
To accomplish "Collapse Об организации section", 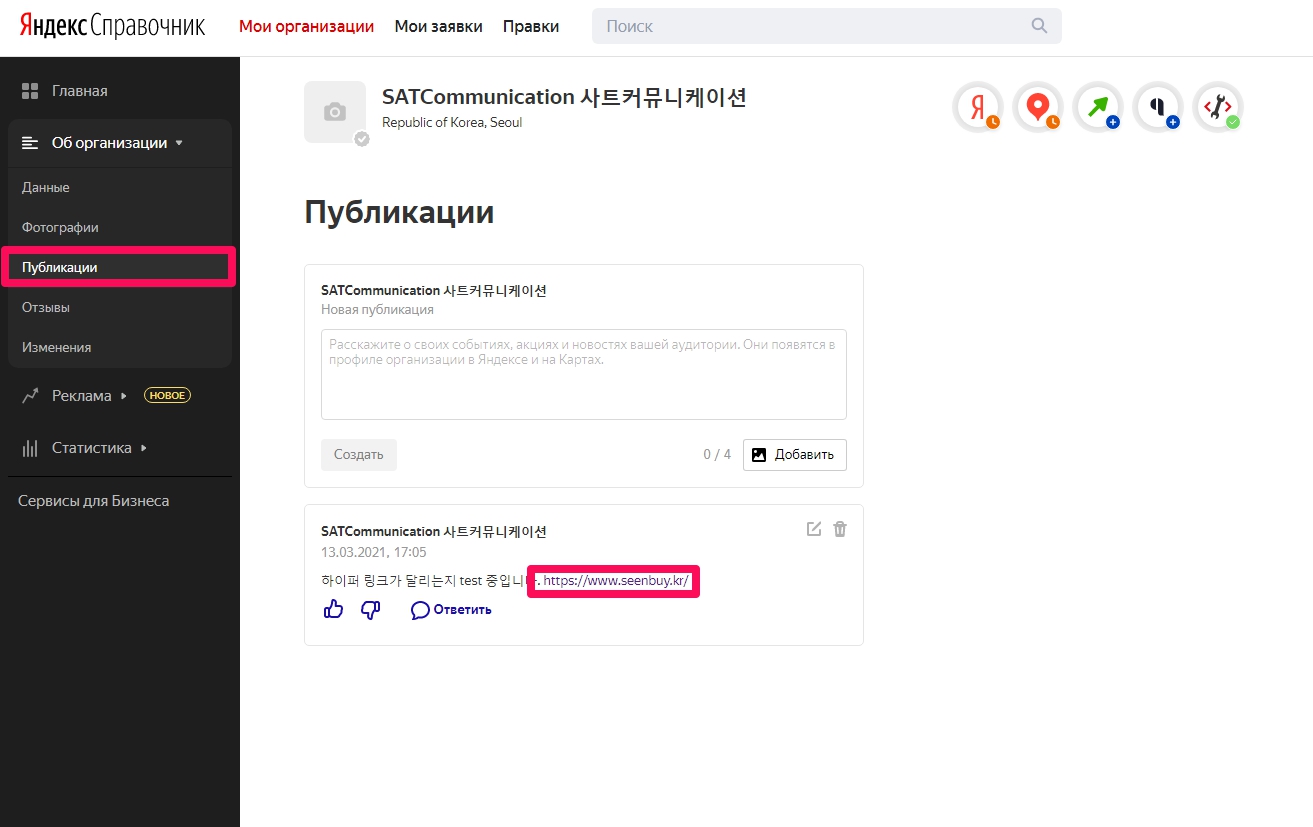I will pyautogui.click(x=120, y=143).
